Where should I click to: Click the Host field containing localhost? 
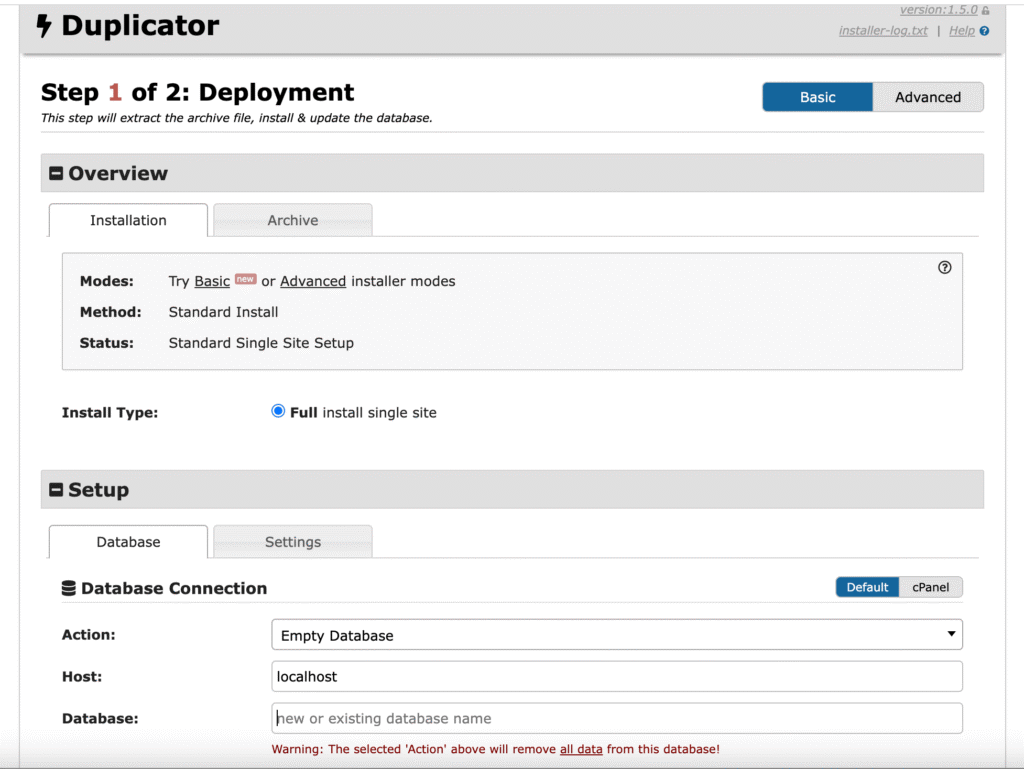[x=616, y=676]
